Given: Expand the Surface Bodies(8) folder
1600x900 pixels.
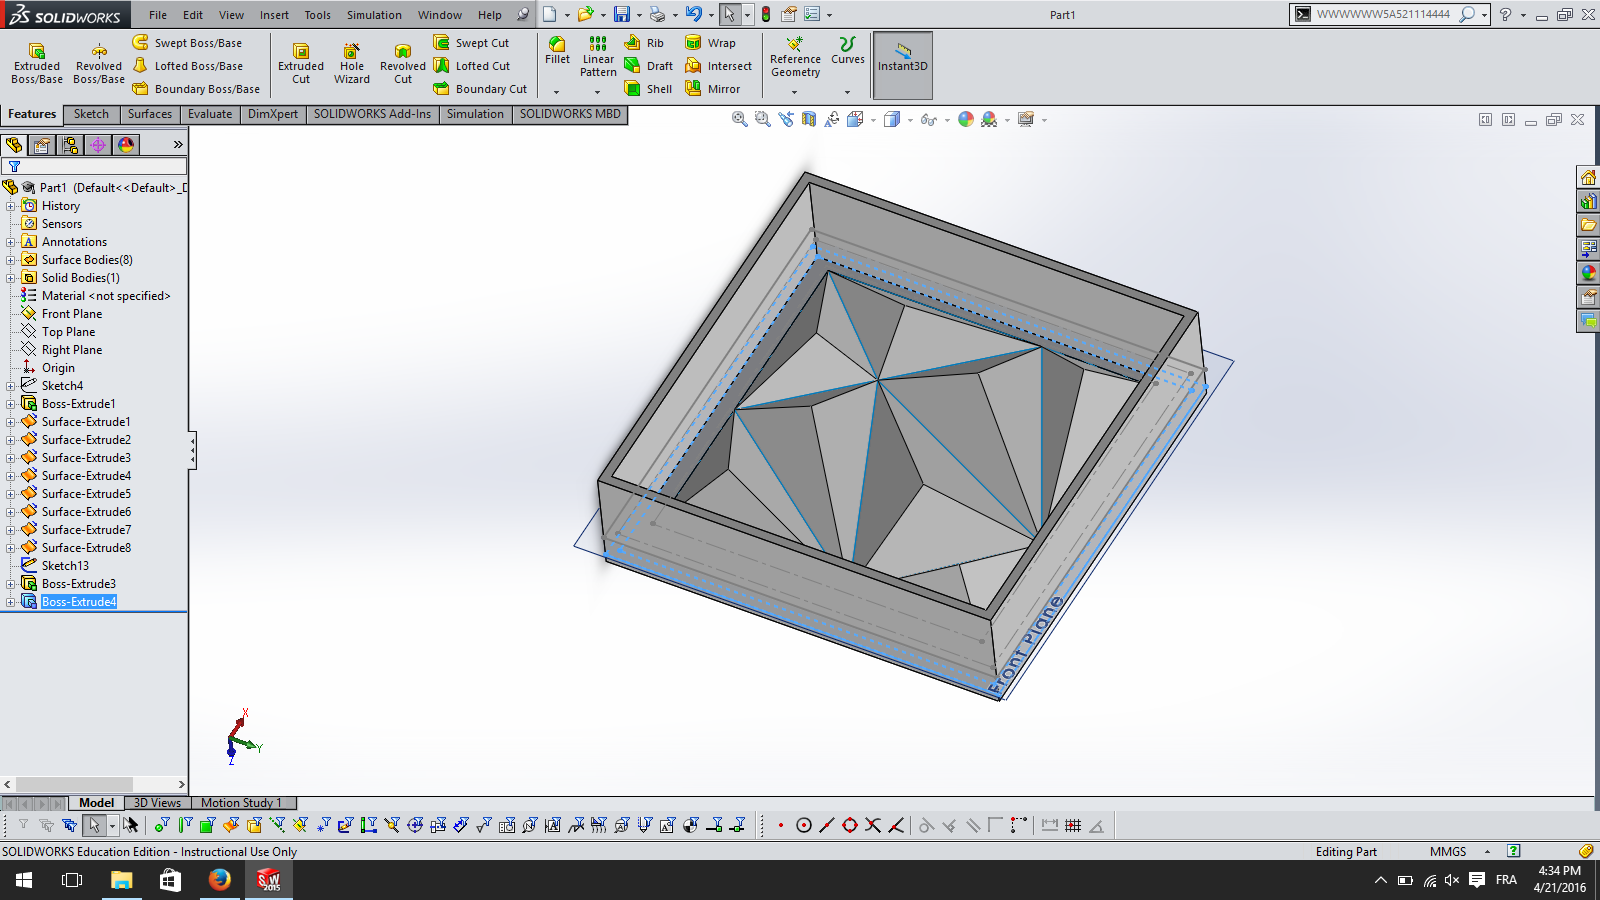Looking at the screenshot, I should point(11,260).
